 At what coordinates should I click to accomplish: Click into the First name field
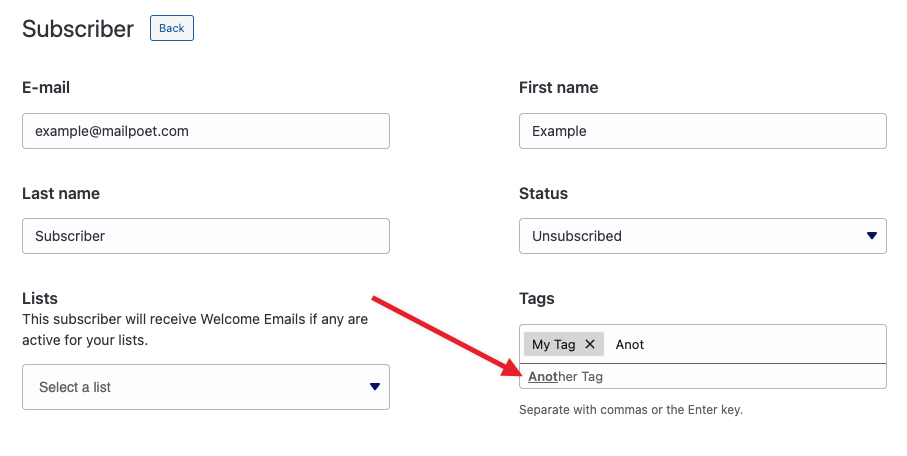(x=702, y=131)
